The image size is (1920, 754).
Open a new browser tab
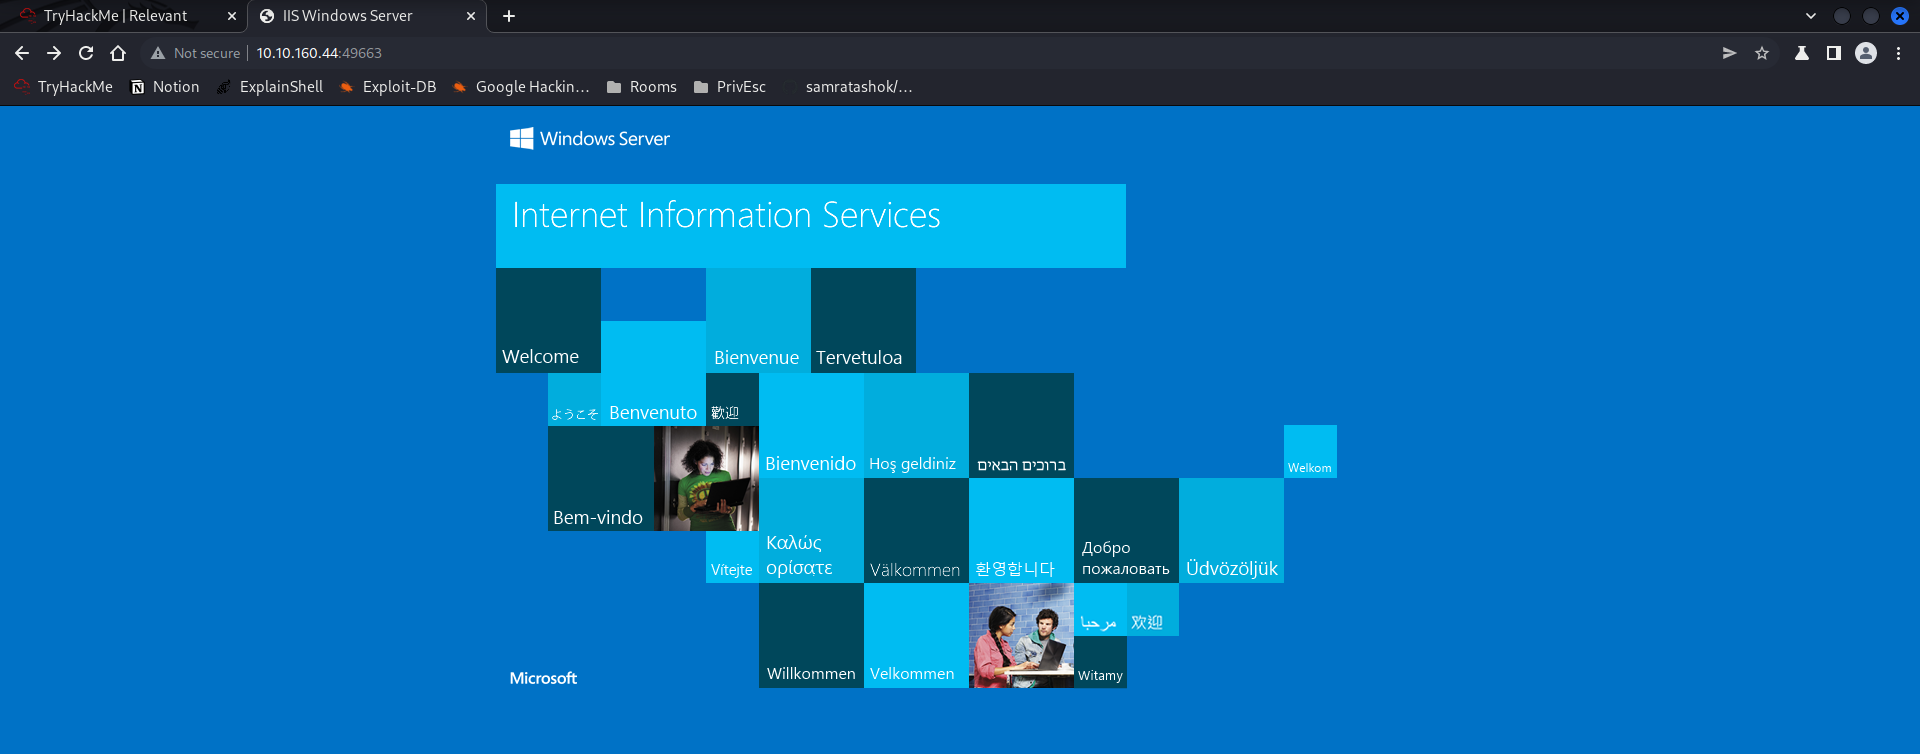click(509, 16)
